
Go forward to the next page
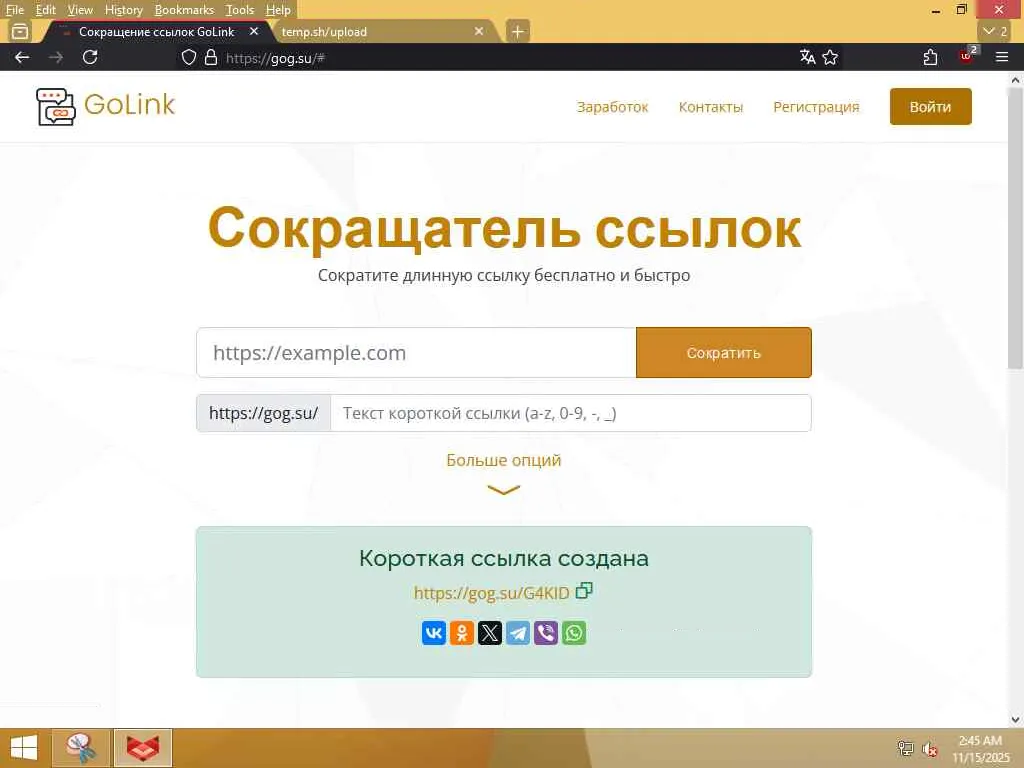tap(56, 57)
